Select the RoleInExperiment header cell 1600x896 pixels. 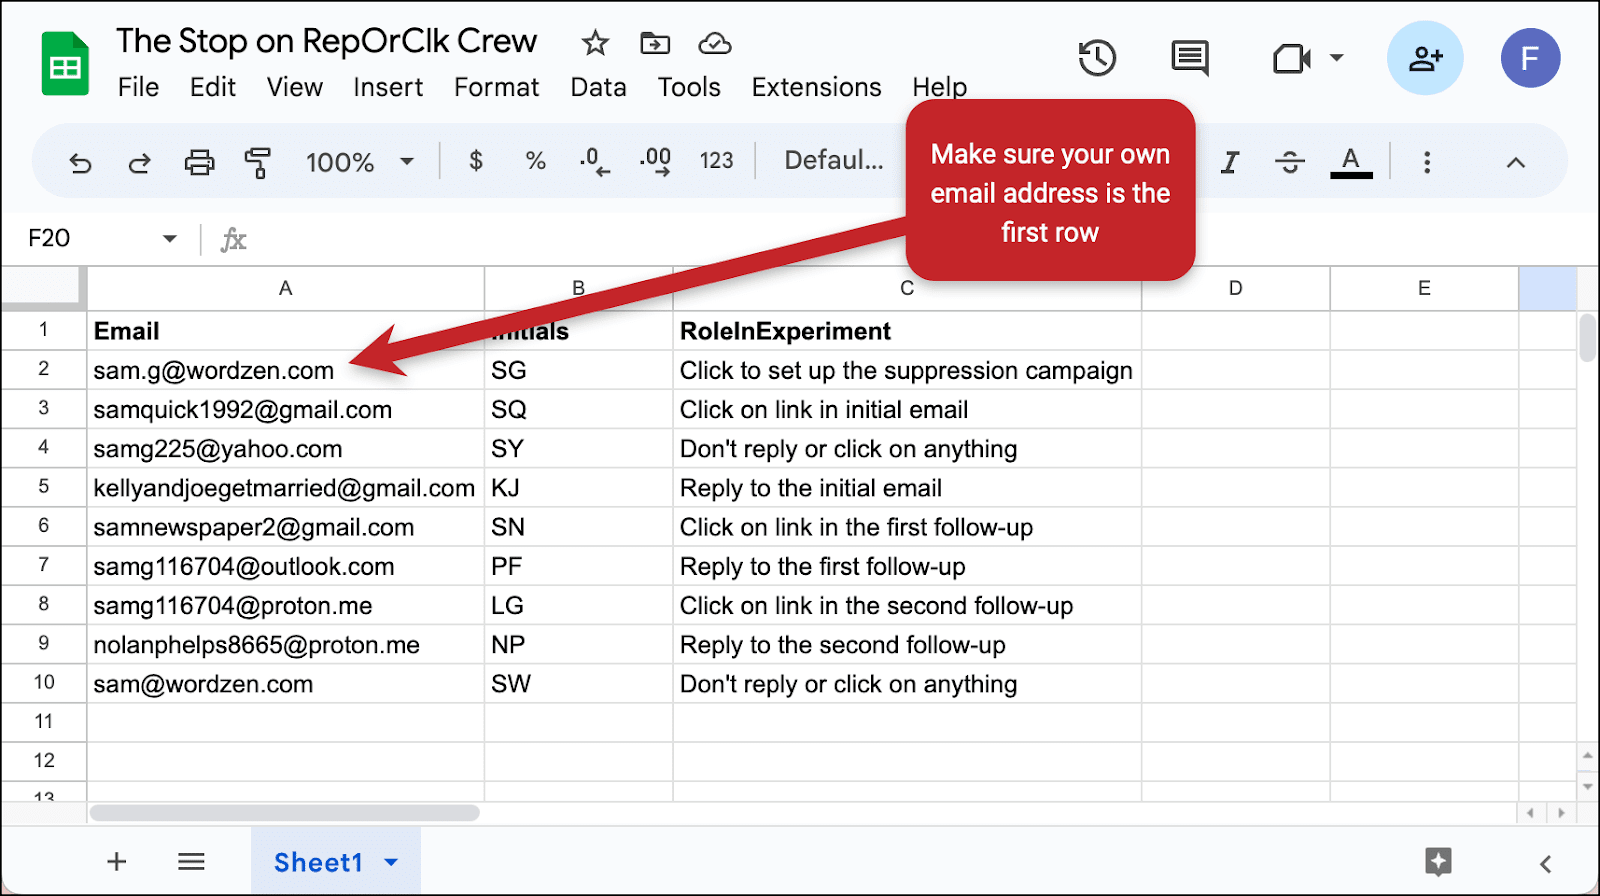(907, 331)
